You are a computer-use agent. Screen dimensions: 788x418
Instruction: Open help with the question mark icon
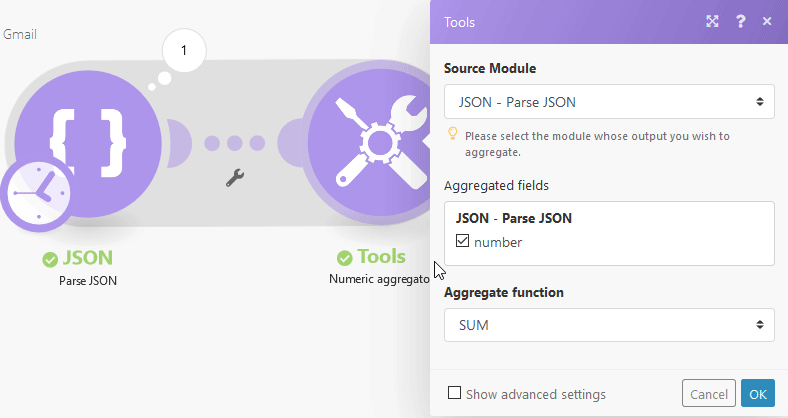coord(740,21)
